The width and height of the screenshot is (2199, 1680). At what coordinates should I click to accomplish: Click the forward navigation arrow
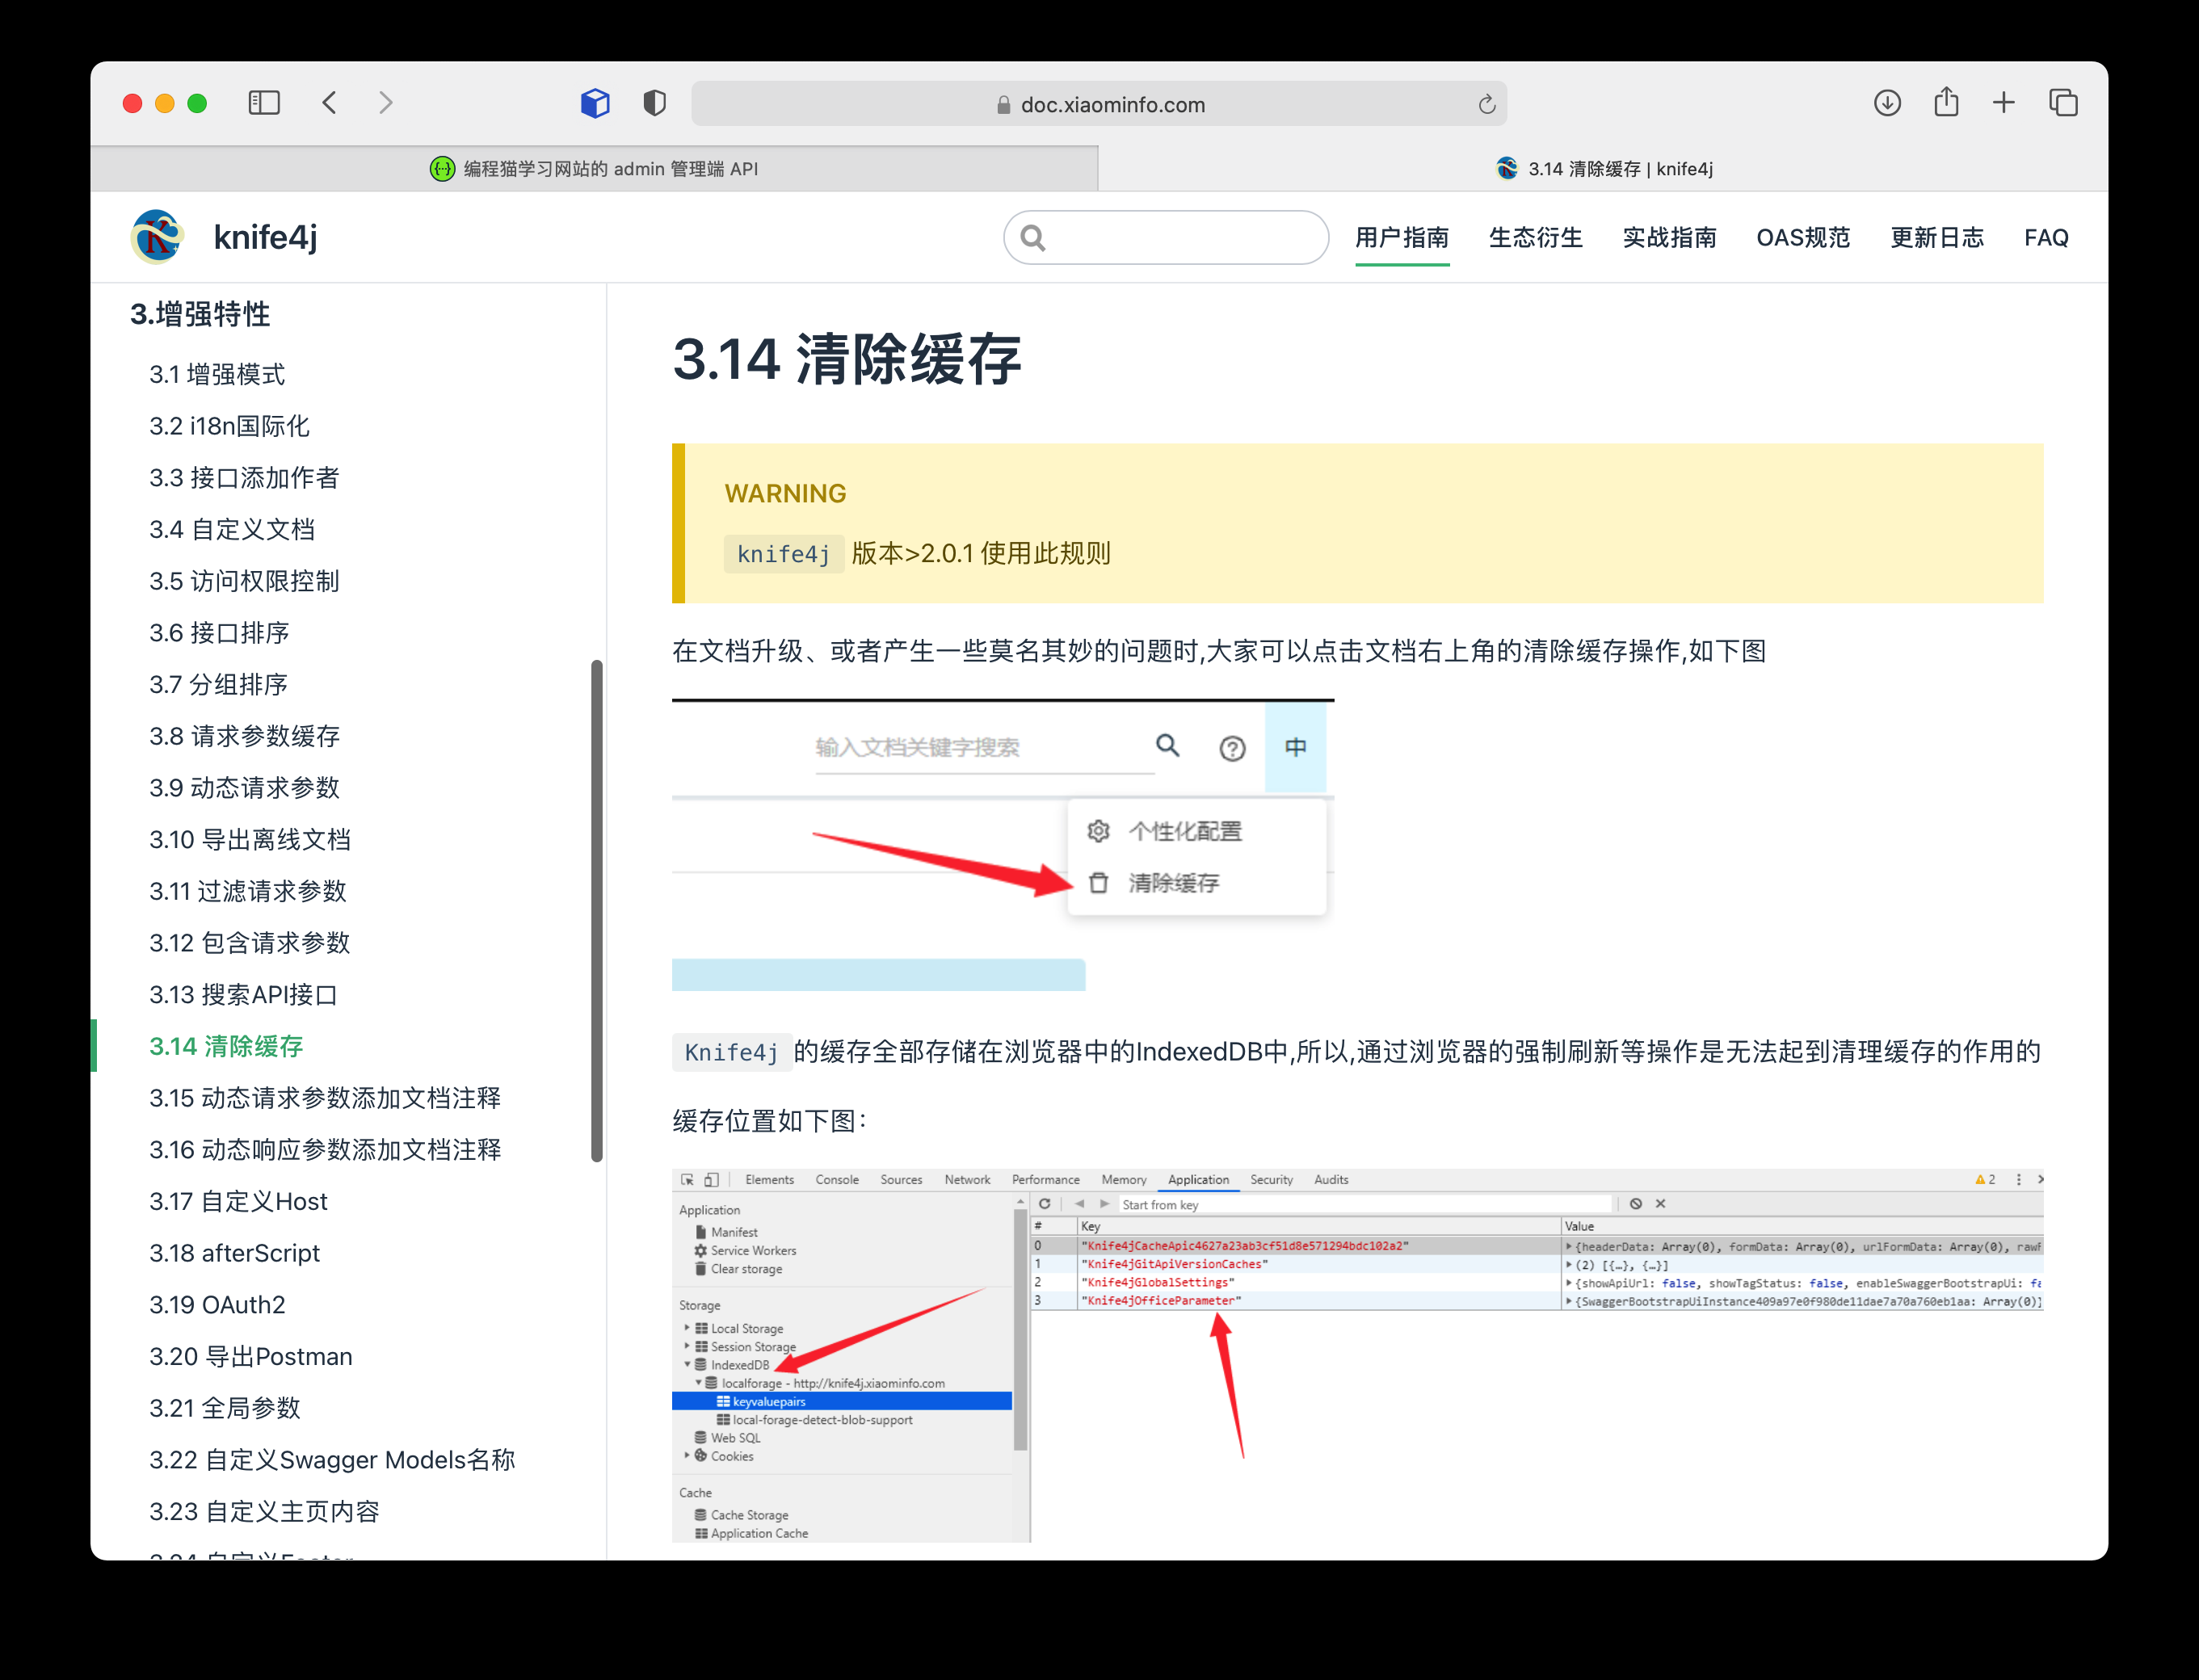pos(386,103)
